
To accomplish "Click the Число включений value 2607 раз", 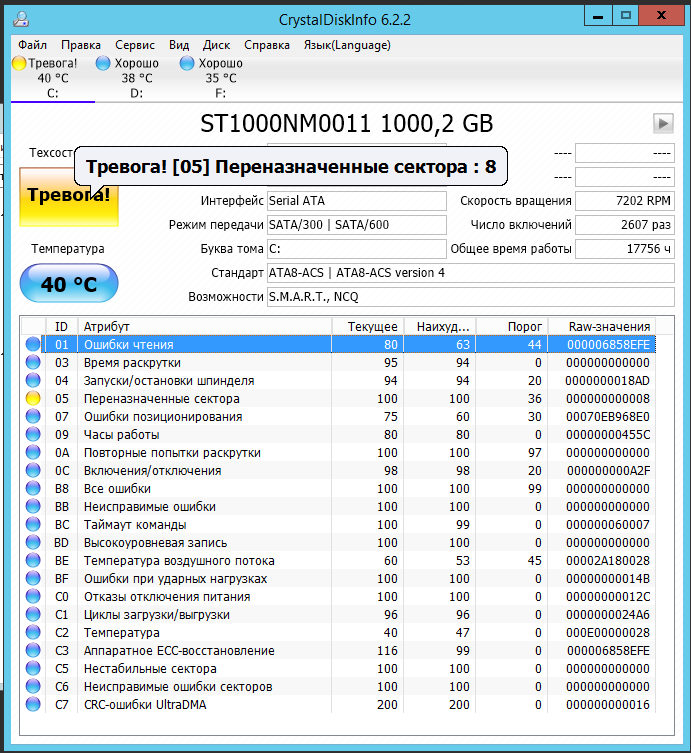I will [x=625, y=225].
